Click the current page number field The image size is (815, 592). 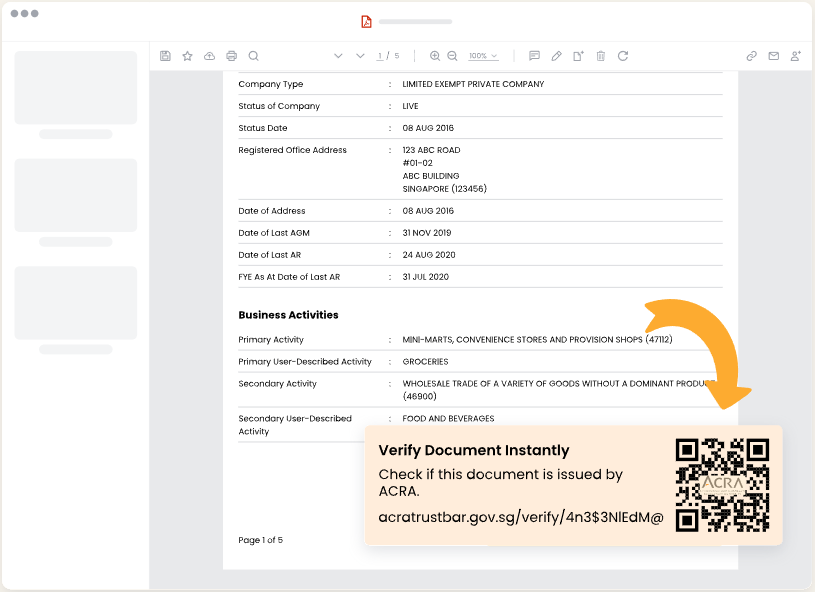point(379,56)
